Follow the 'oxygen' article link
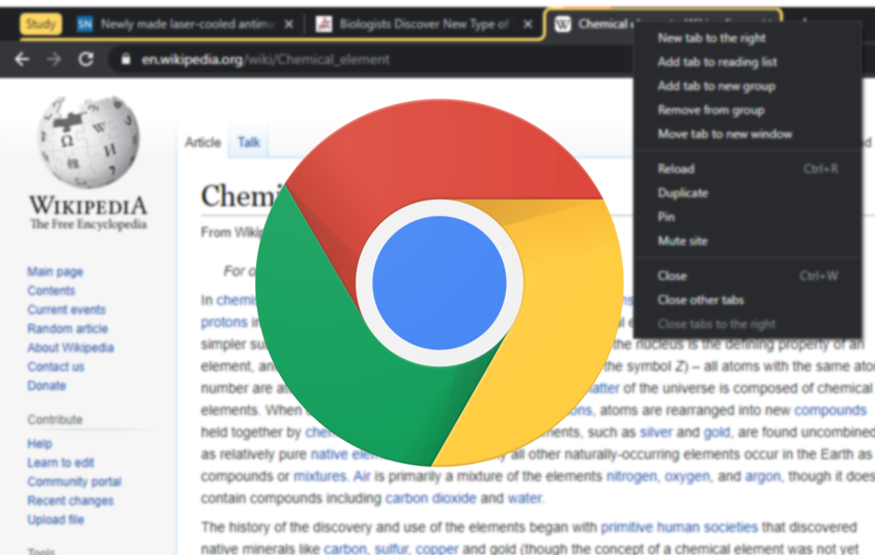 688,476
